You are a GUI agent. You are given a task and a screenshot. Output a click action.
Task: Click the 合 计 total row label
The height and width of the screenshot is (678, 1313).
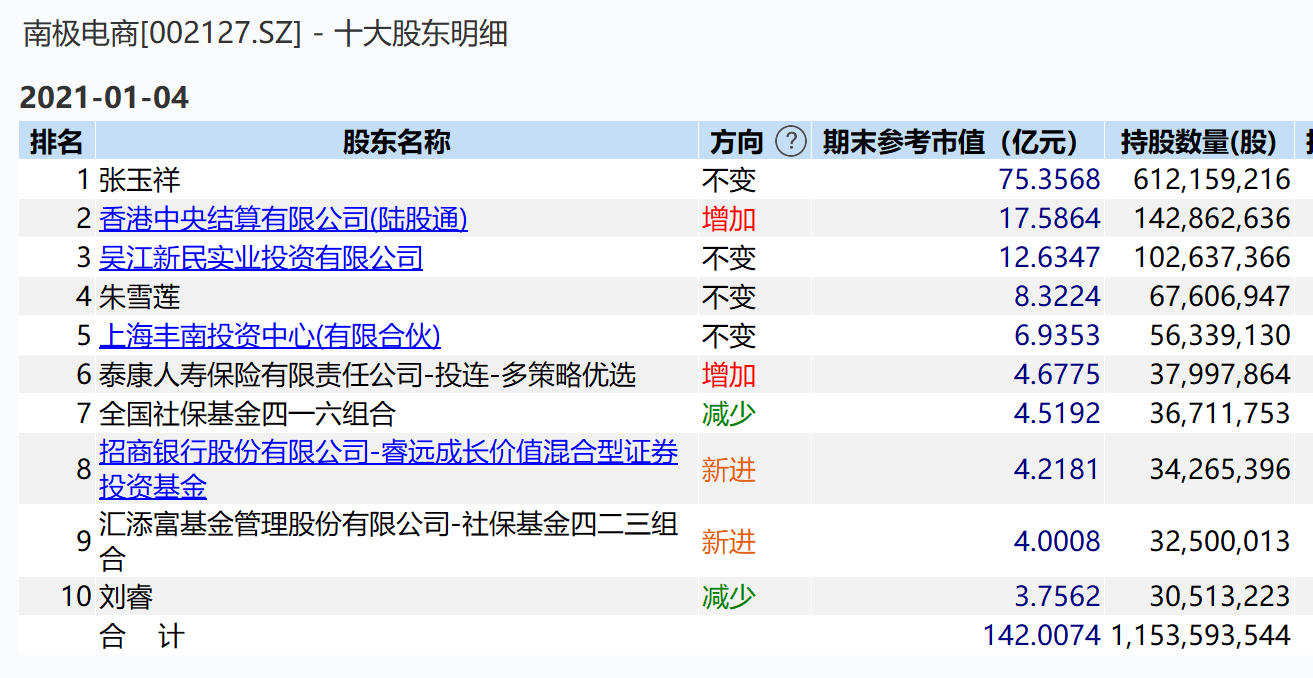click(x=142, y=636)
